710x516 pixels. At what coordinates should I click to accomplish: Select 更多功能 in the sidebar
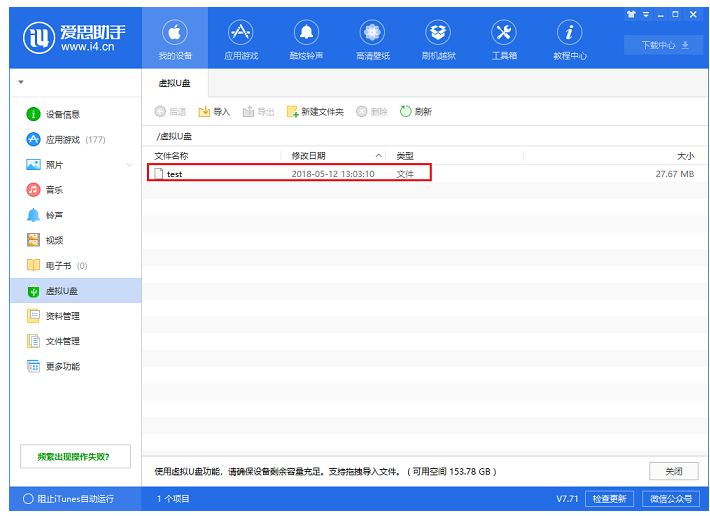tap(76, 366)
